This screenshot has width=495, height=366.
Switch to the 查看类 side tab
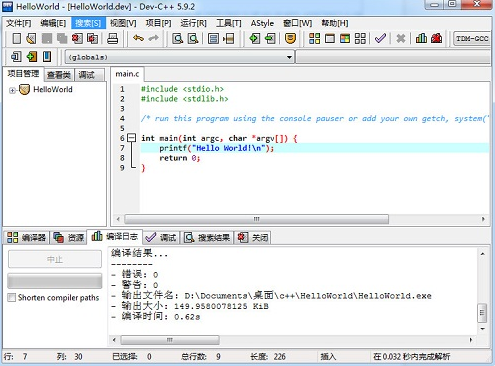click(x=59, y=75)
